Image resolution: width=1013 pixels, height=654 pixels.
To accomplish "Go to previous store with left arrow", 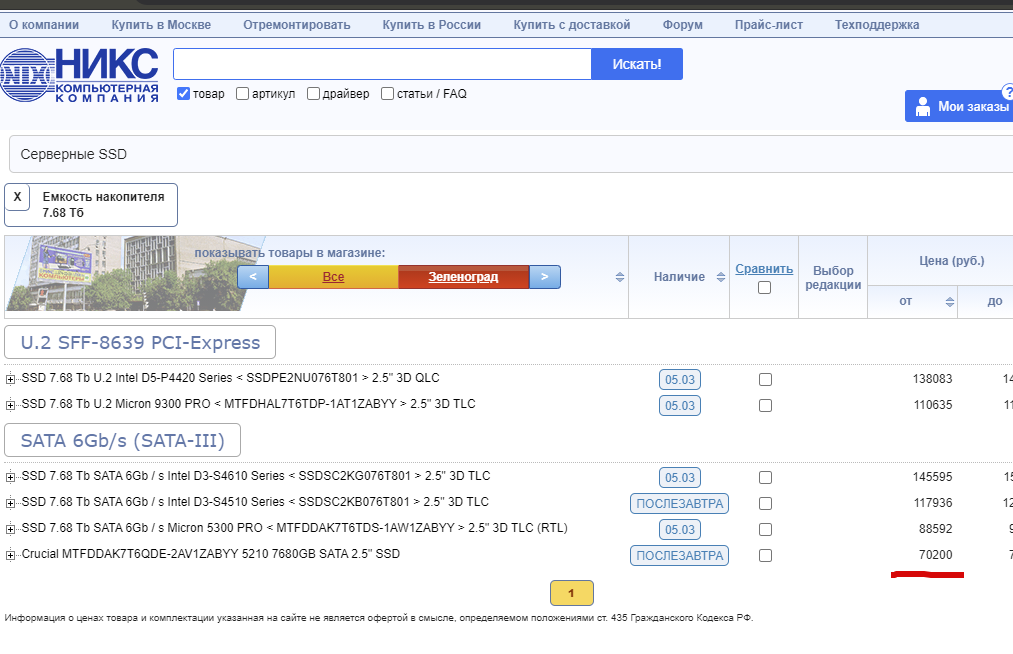I will click(253, 277).
